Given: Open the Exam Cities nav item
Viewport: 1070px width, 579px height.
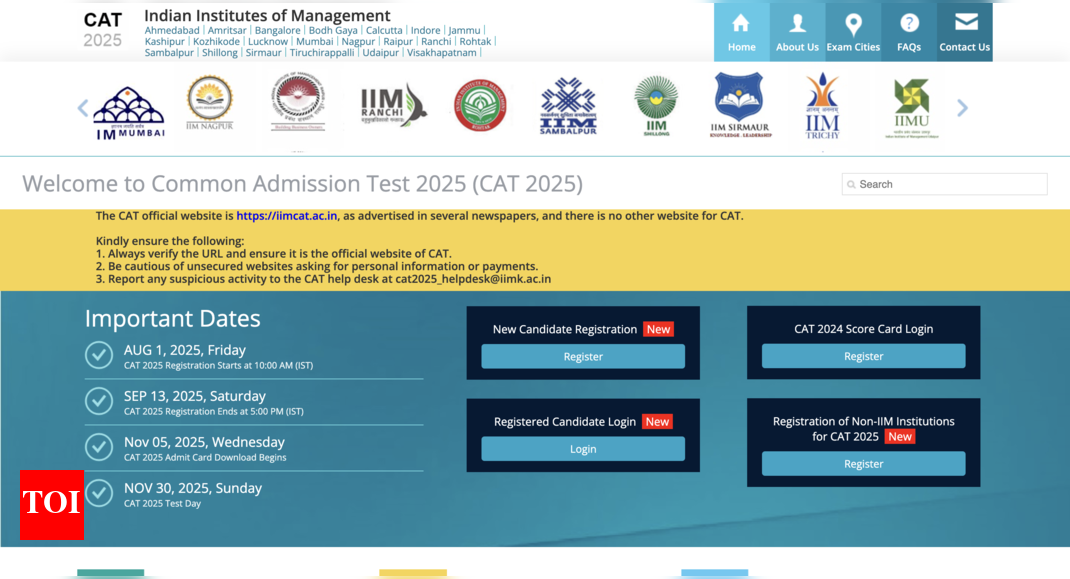Looking at the screenshot, I should coord(853,32).
